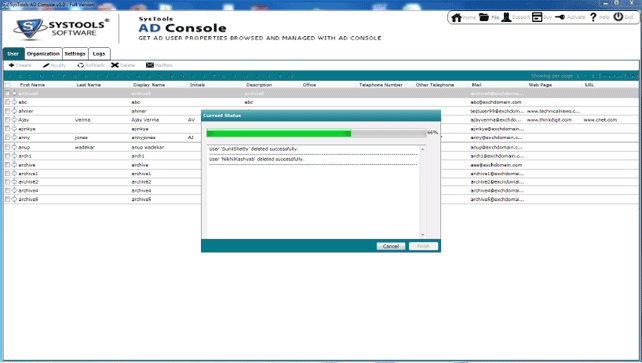The height and width of the screenshot is (363, 642).
Task: Click the Office column header
Action: (309, 85)
